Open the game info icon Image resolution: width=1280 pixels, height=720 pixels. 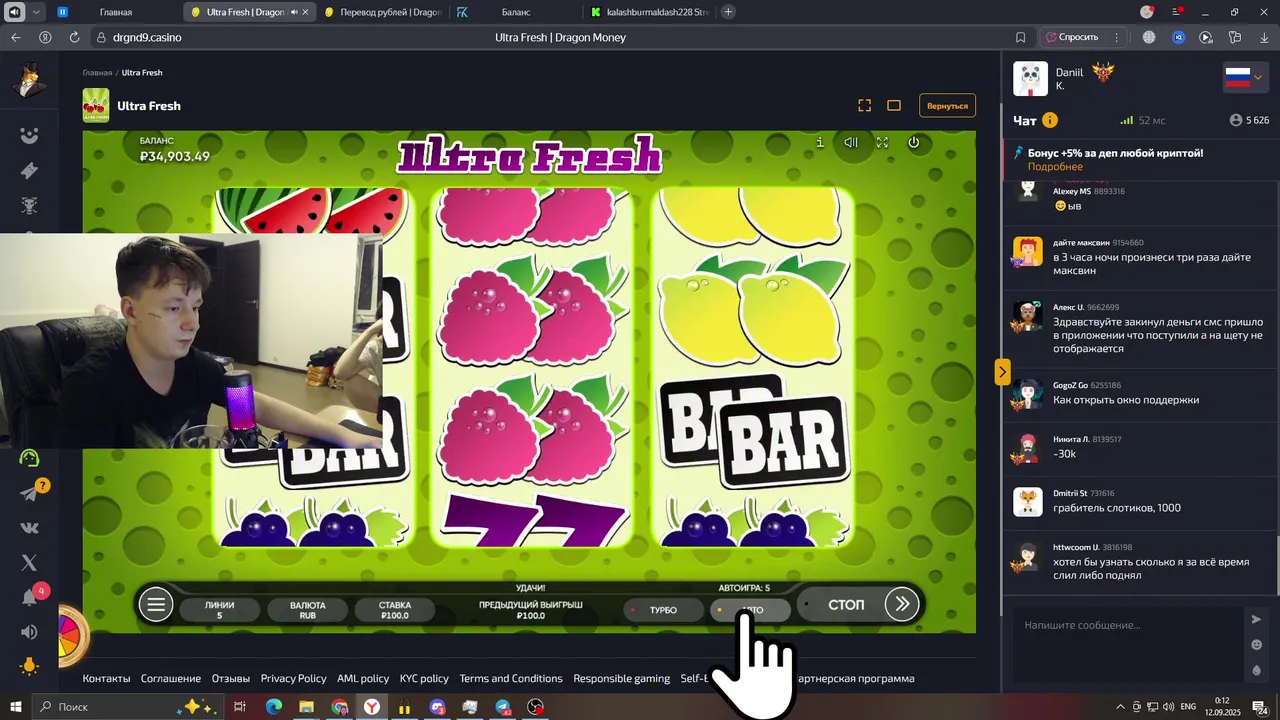point(820,142)
